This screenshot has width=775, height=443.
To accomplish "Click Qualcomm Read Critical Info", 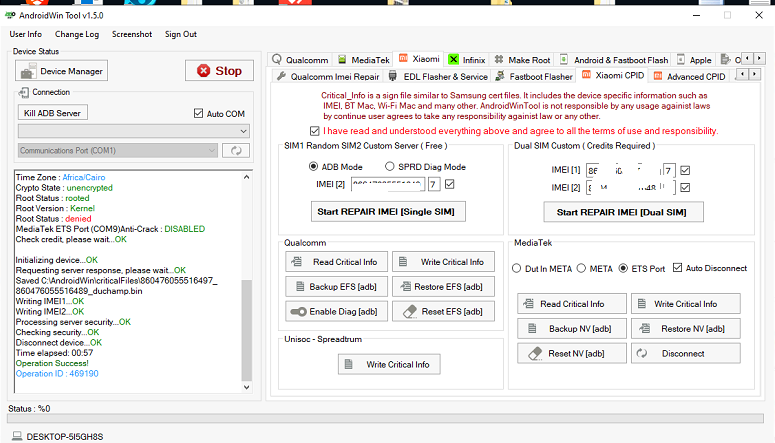I will [x=337, y=262].
